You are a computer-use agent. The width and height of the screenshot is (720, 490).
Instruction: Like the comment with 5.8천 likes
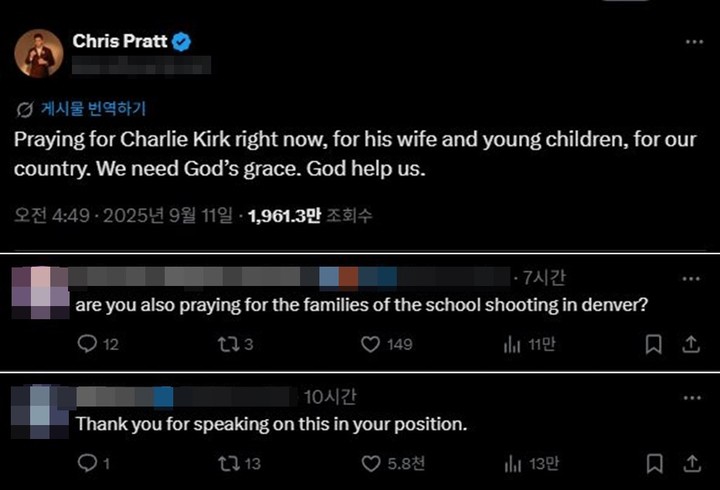[x=370, y=462]
